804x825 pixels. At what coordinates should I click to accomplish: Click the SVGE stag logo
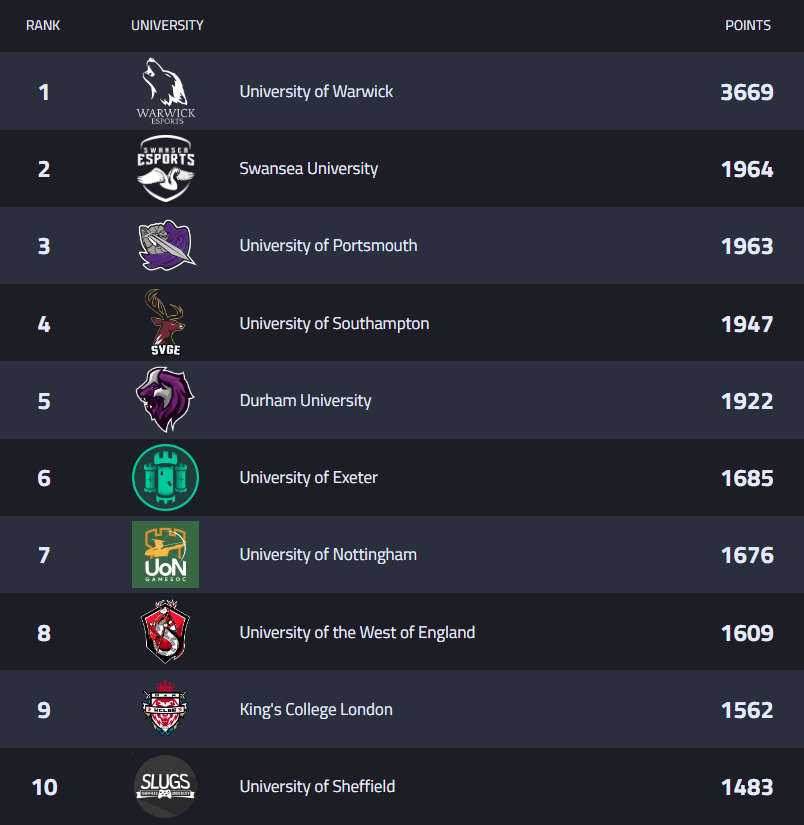click(x=165, y=323)
